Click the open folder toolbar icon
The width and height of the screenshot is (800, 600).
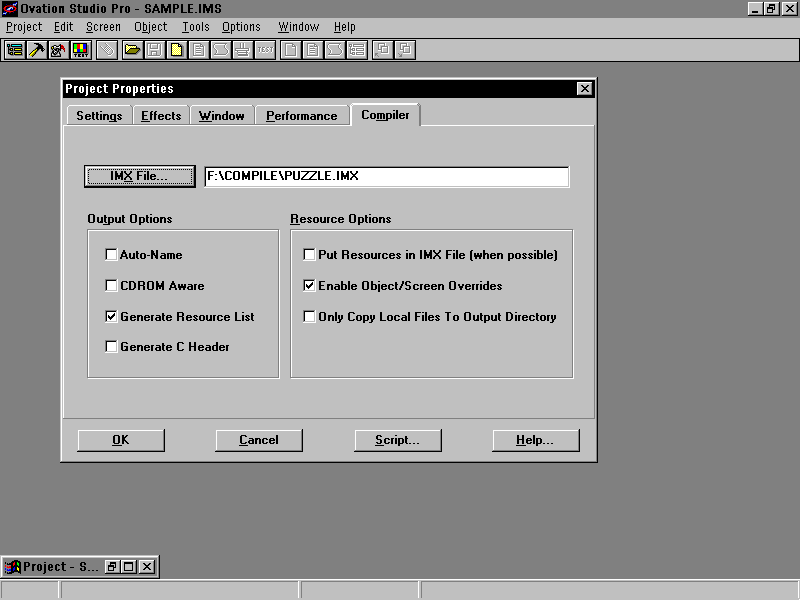point(132,50)
